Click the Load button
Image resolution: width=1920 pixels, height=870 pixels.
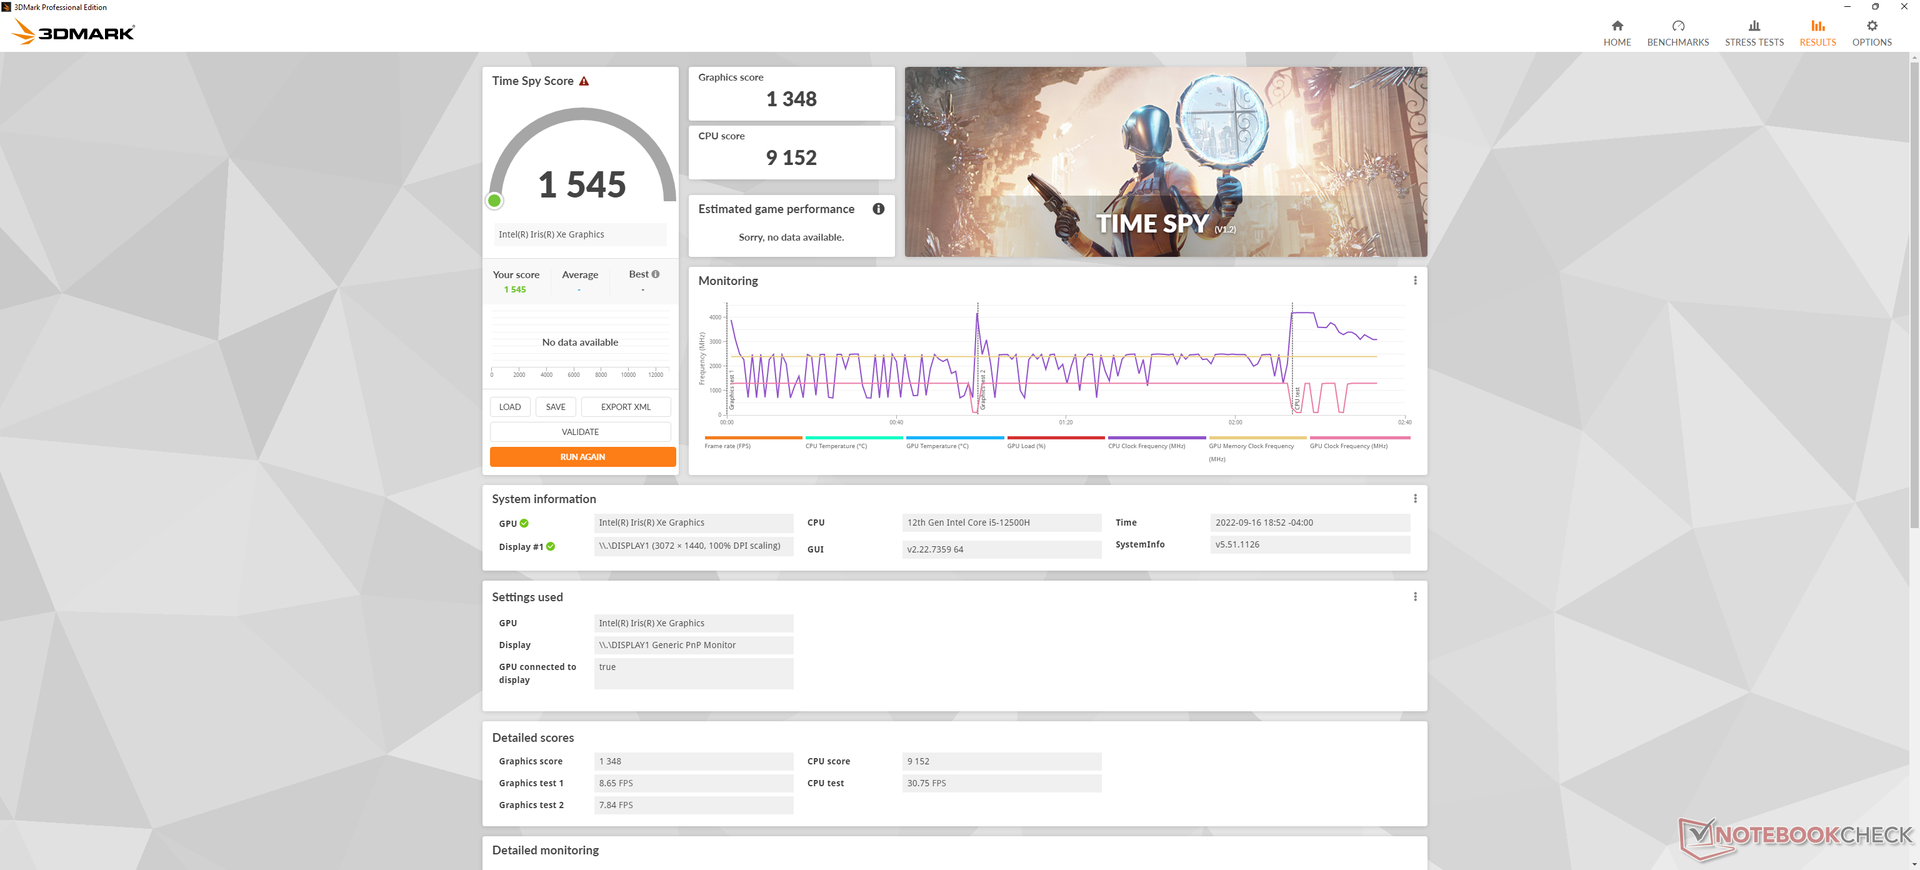pyautogui.click(x=510, y=407)
